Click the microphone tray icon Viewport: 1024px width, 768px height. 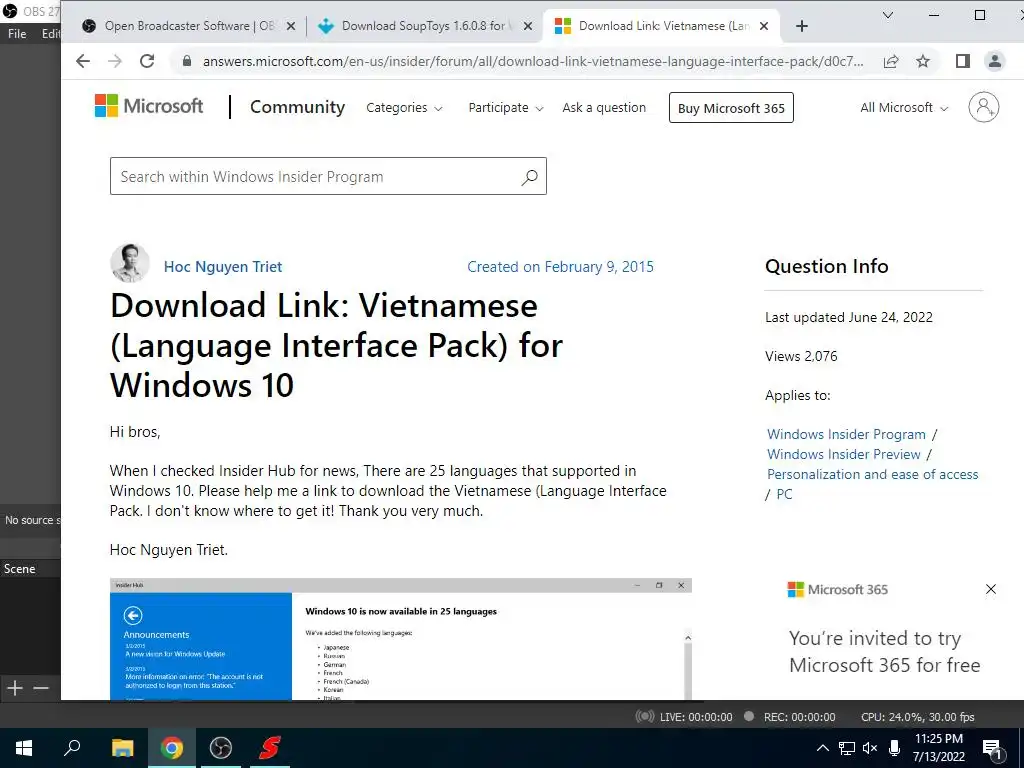click(894, 748)
